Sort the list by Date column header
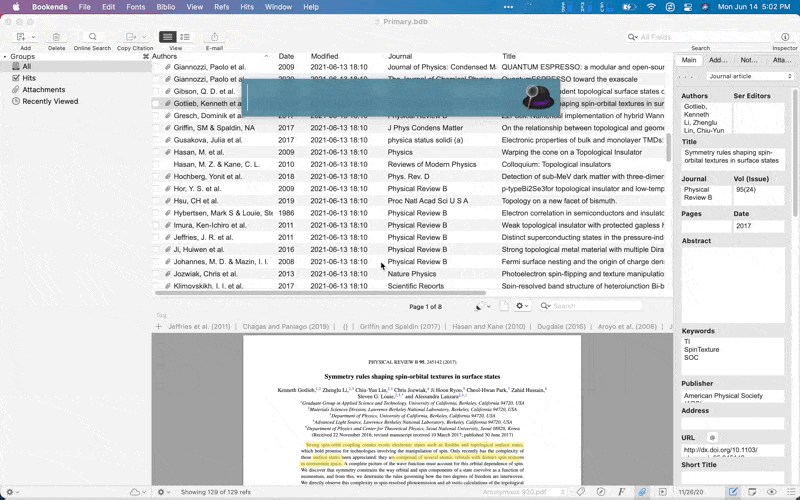 tap(286, 56)
